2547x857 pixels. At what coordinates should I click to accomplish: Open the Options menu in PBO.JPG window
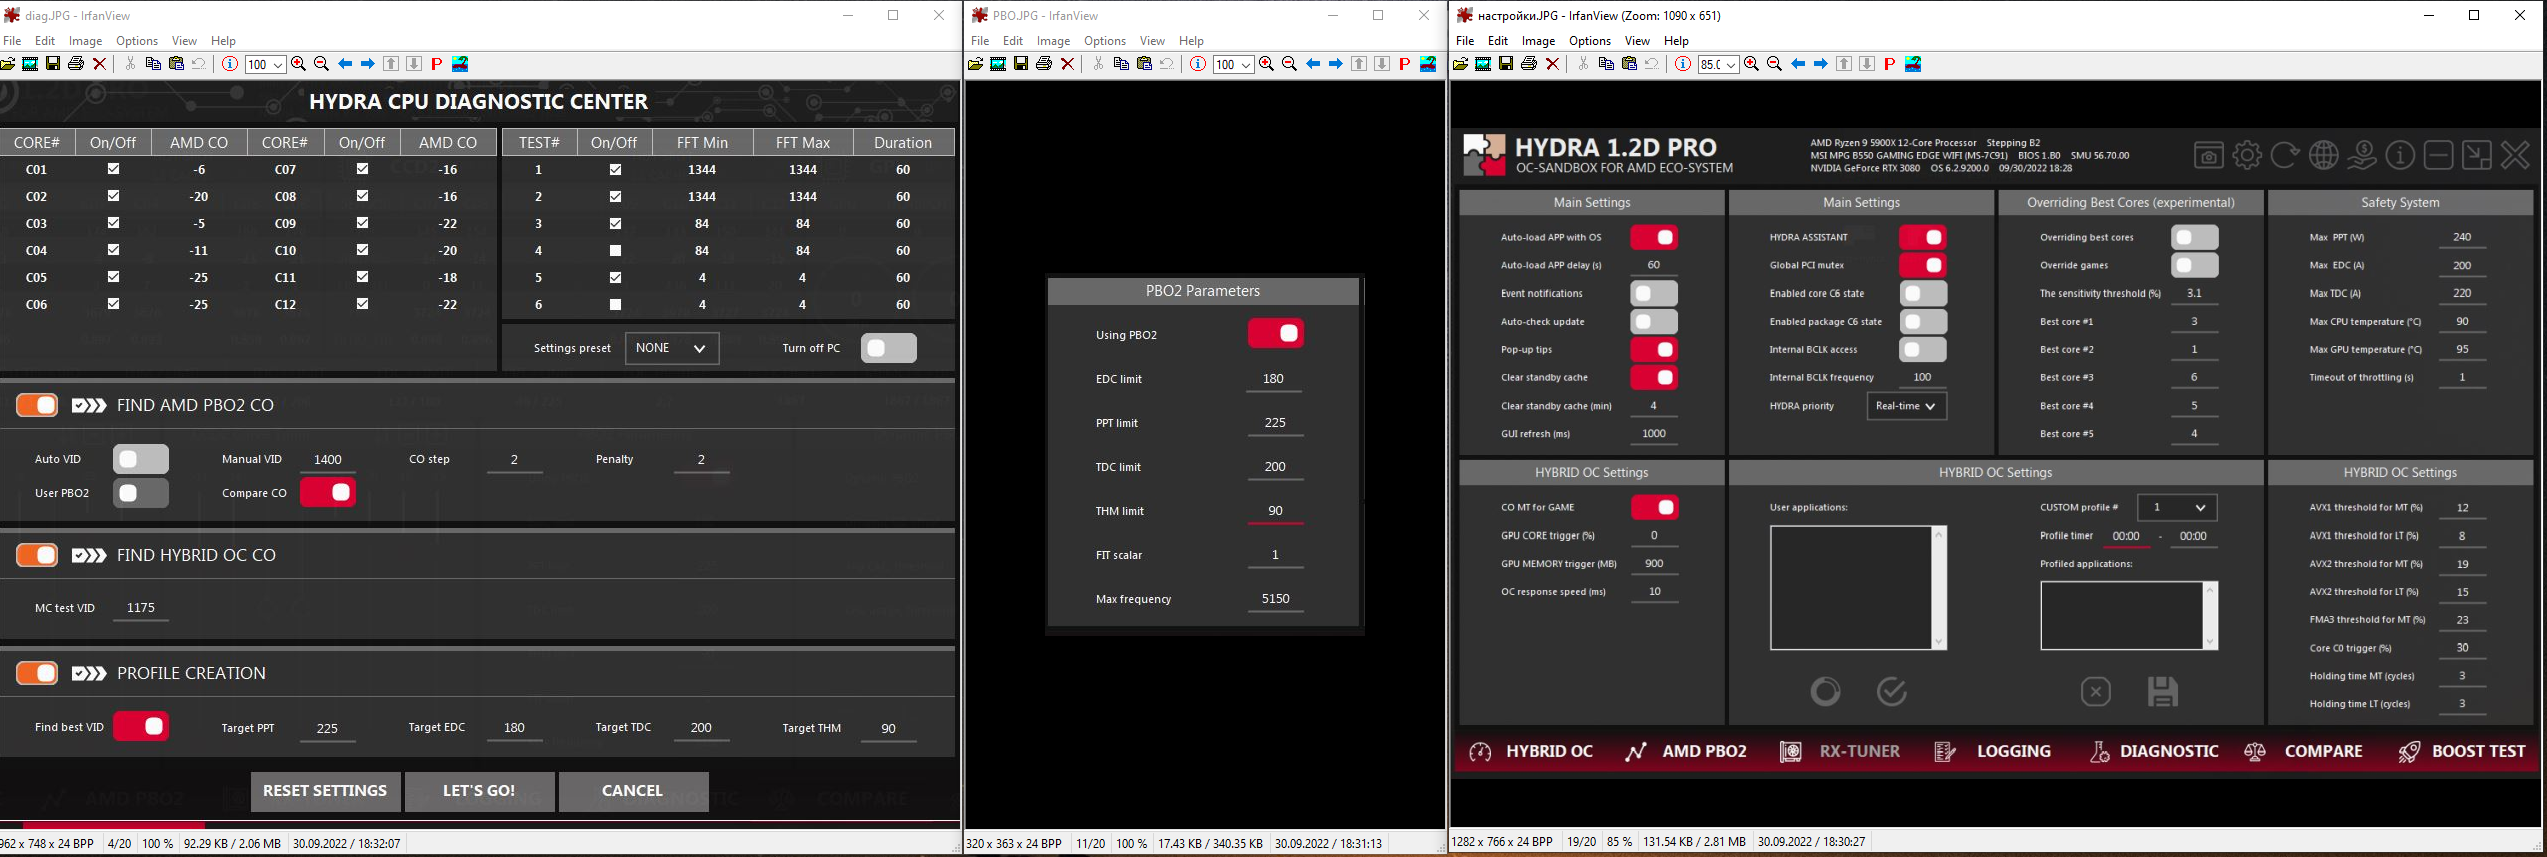(x=1105, y=41)
